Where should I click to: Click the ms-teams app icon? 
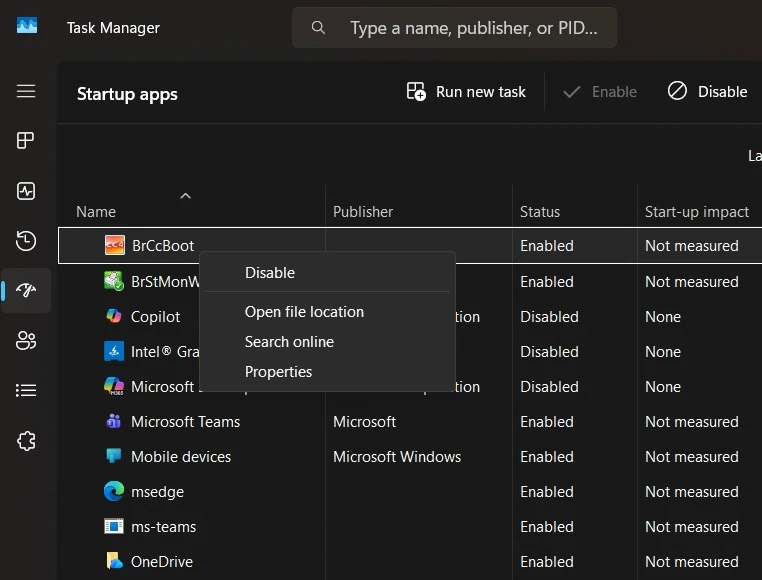(x=114, y=526)
